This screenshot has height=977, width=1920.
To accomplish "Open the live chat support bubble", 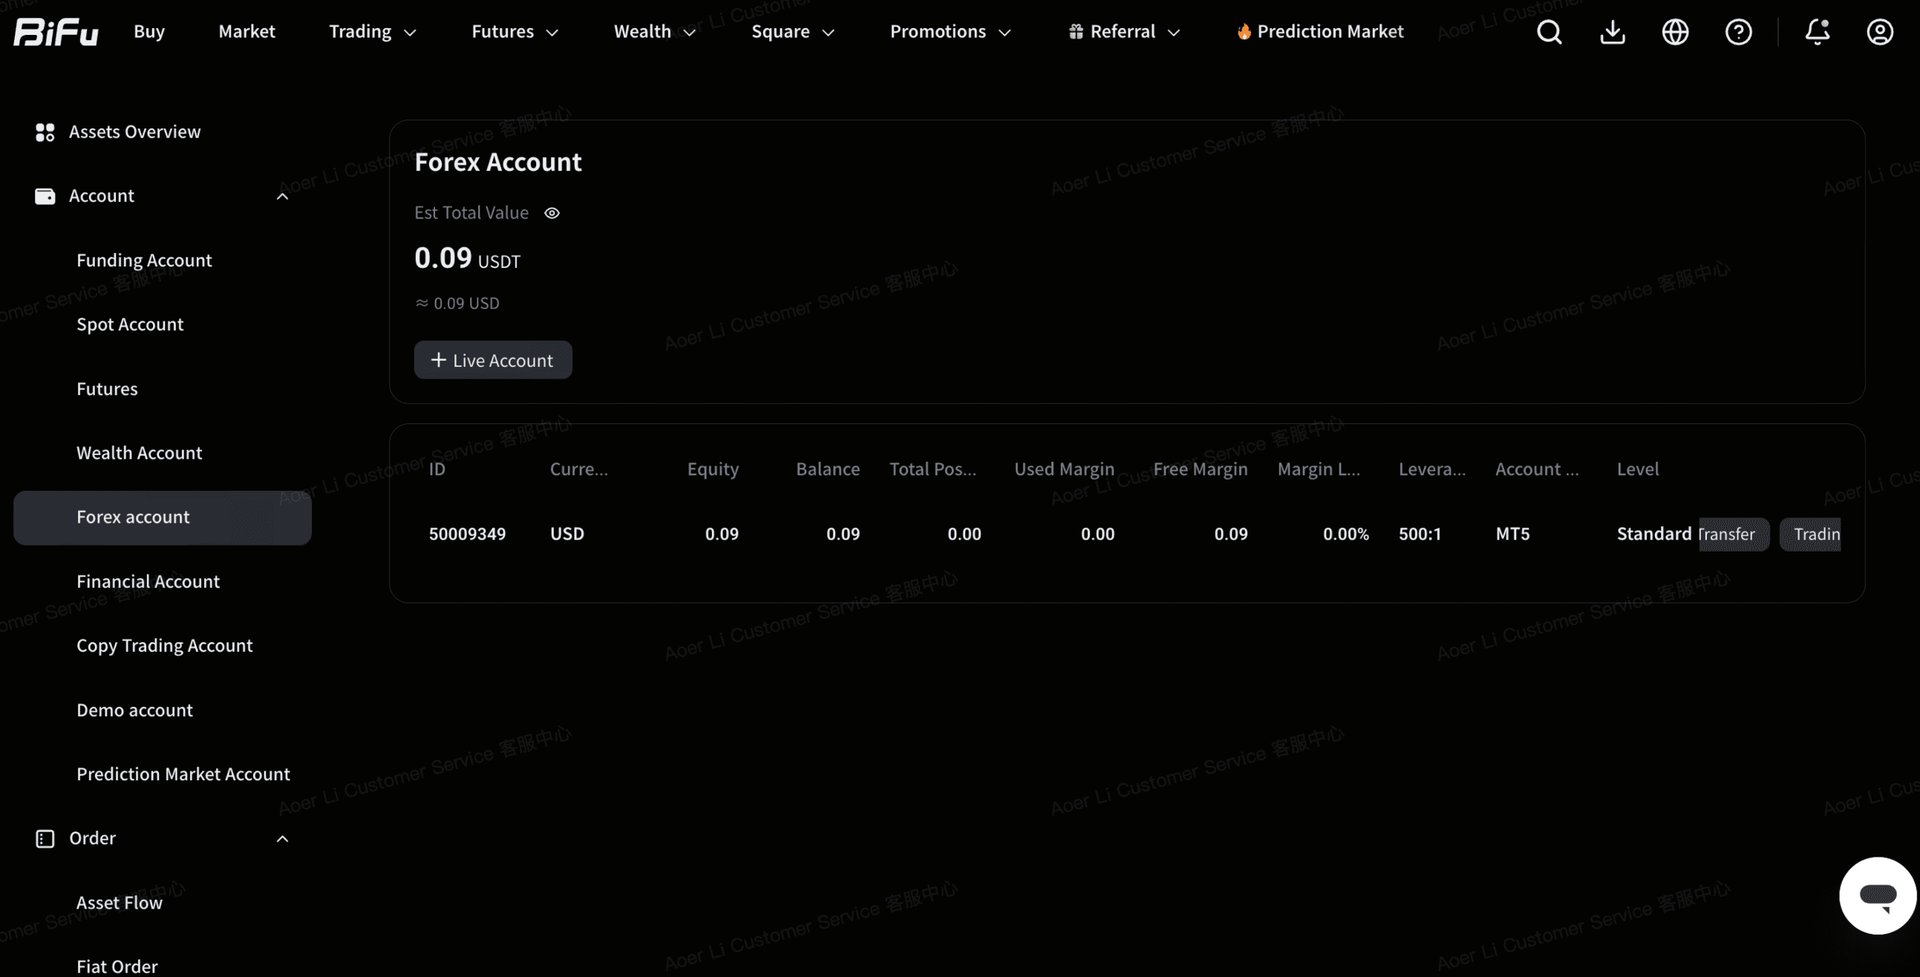I will point(1877,895).
